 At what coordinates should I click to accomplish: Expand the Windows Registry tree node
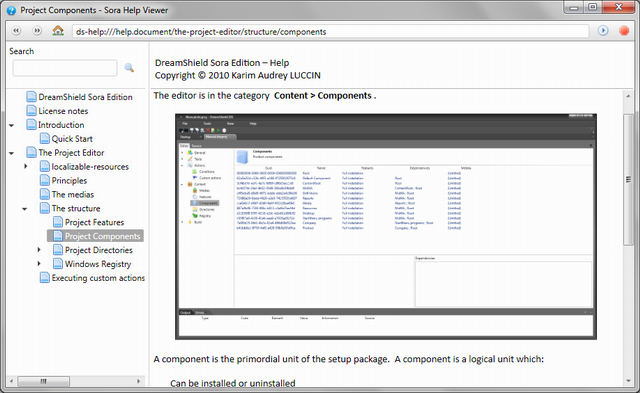point(39,264)
